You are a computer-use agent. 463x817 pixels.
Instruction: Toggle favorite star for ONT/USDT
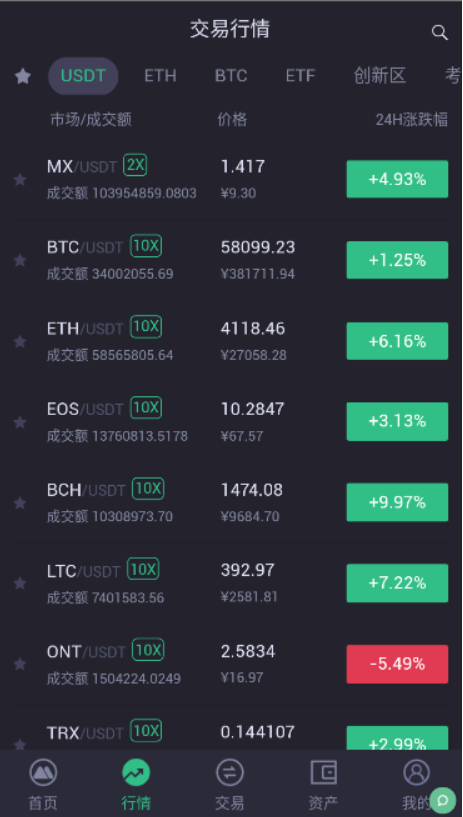pyautogui.click(x=20, y=664)
